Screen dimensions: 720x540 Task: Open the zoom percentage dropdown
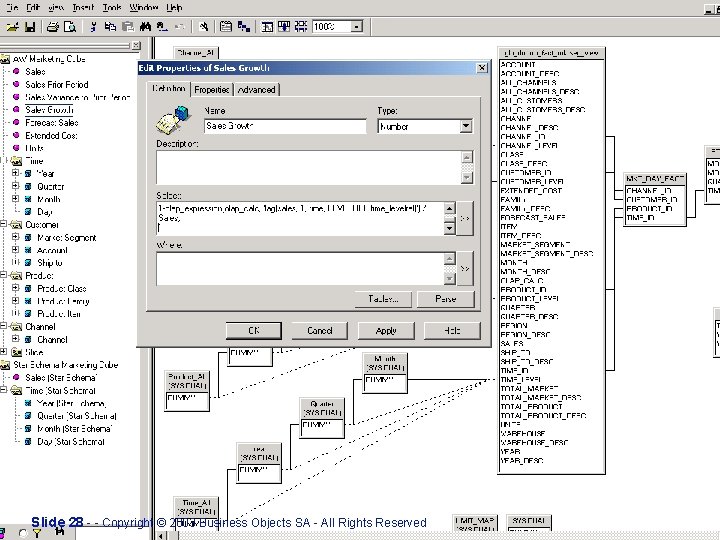[x=356, y=27]
